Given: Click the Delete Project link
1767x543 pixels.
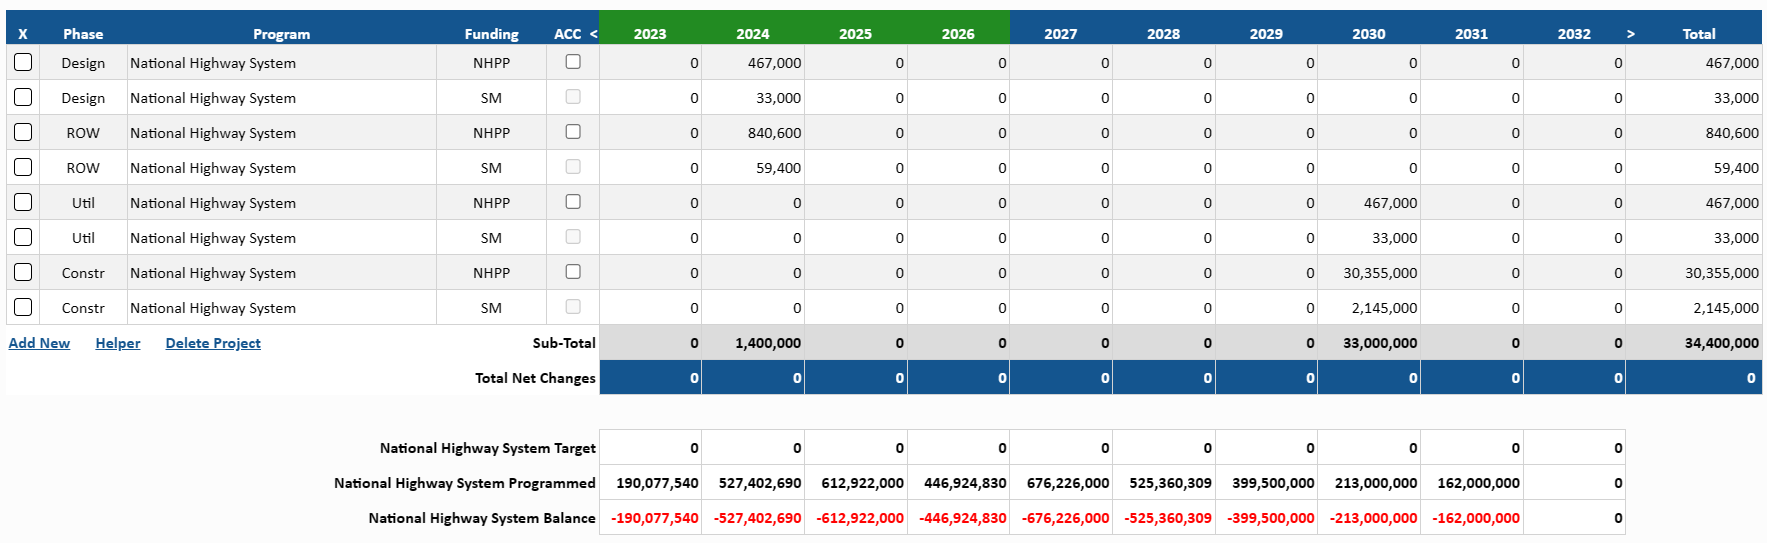Looking at the screenshot, I should coord(213,343).
